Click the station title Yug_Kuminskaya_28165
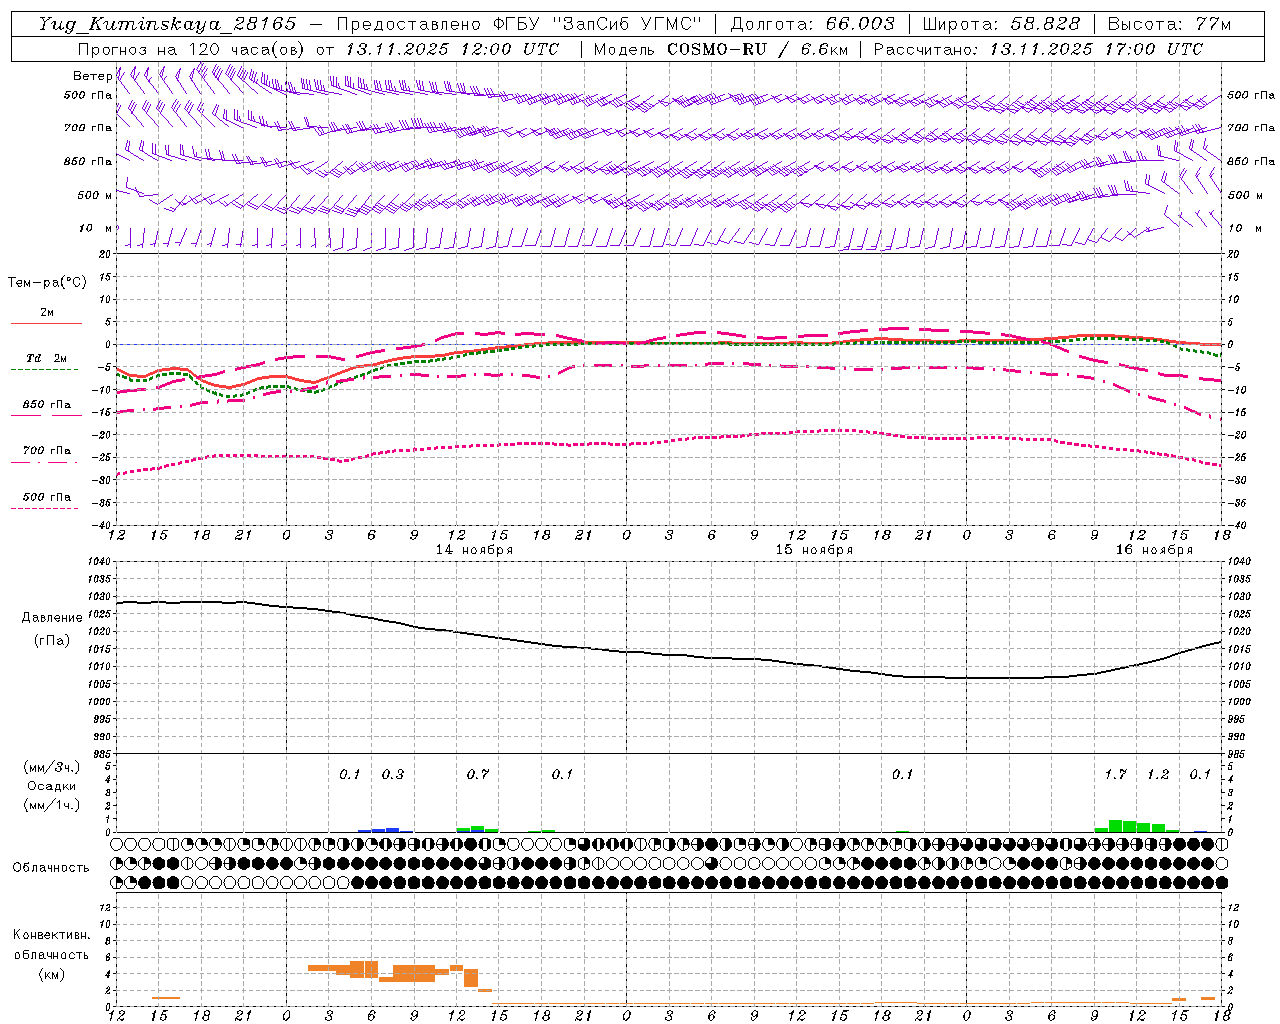This screenshot has height=1024, width=1280. click(x=168, y=24)
